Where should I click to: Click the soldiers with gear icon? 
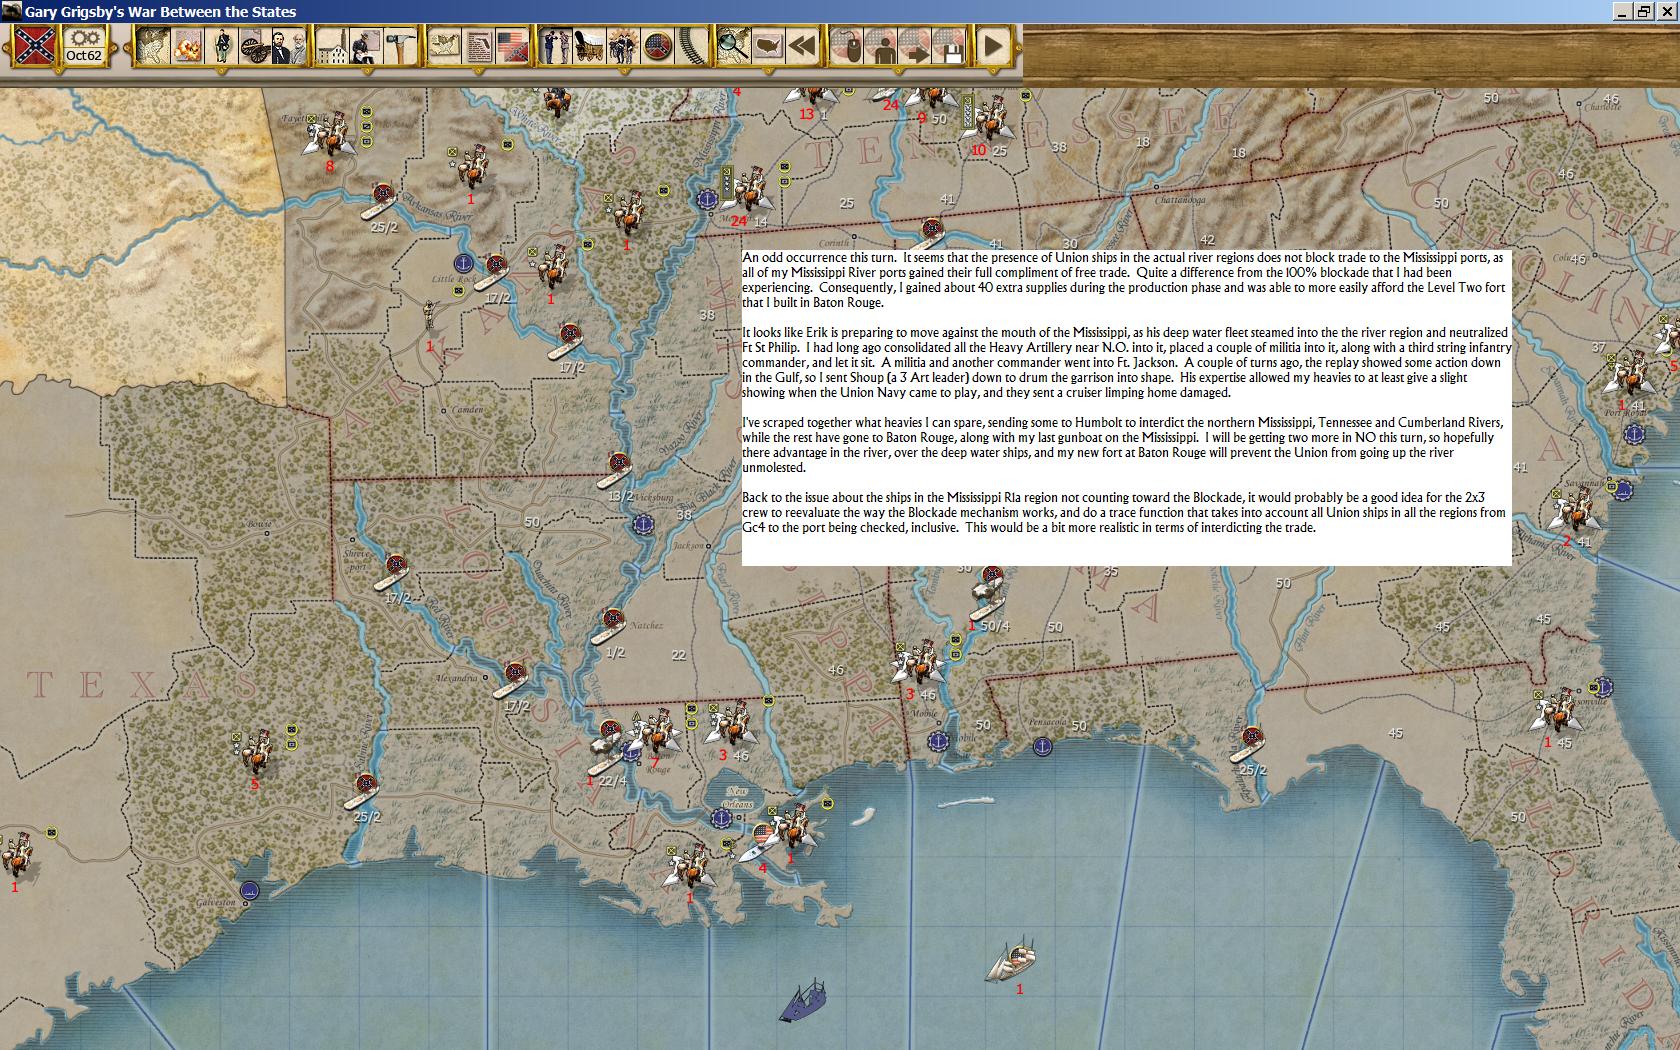tap(623, 46)
